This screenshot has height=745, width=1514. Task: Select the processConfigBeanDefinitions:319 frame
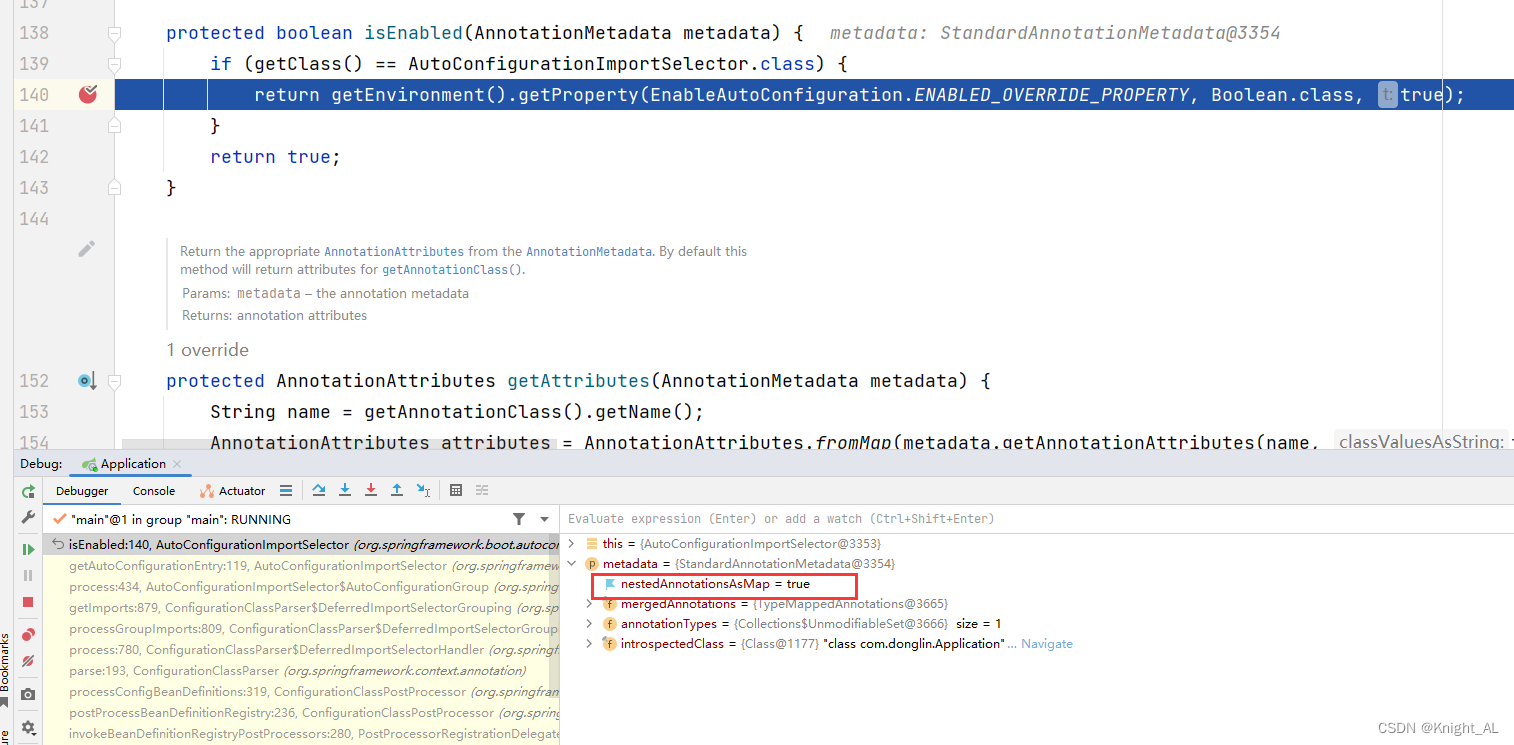(301, 692)
